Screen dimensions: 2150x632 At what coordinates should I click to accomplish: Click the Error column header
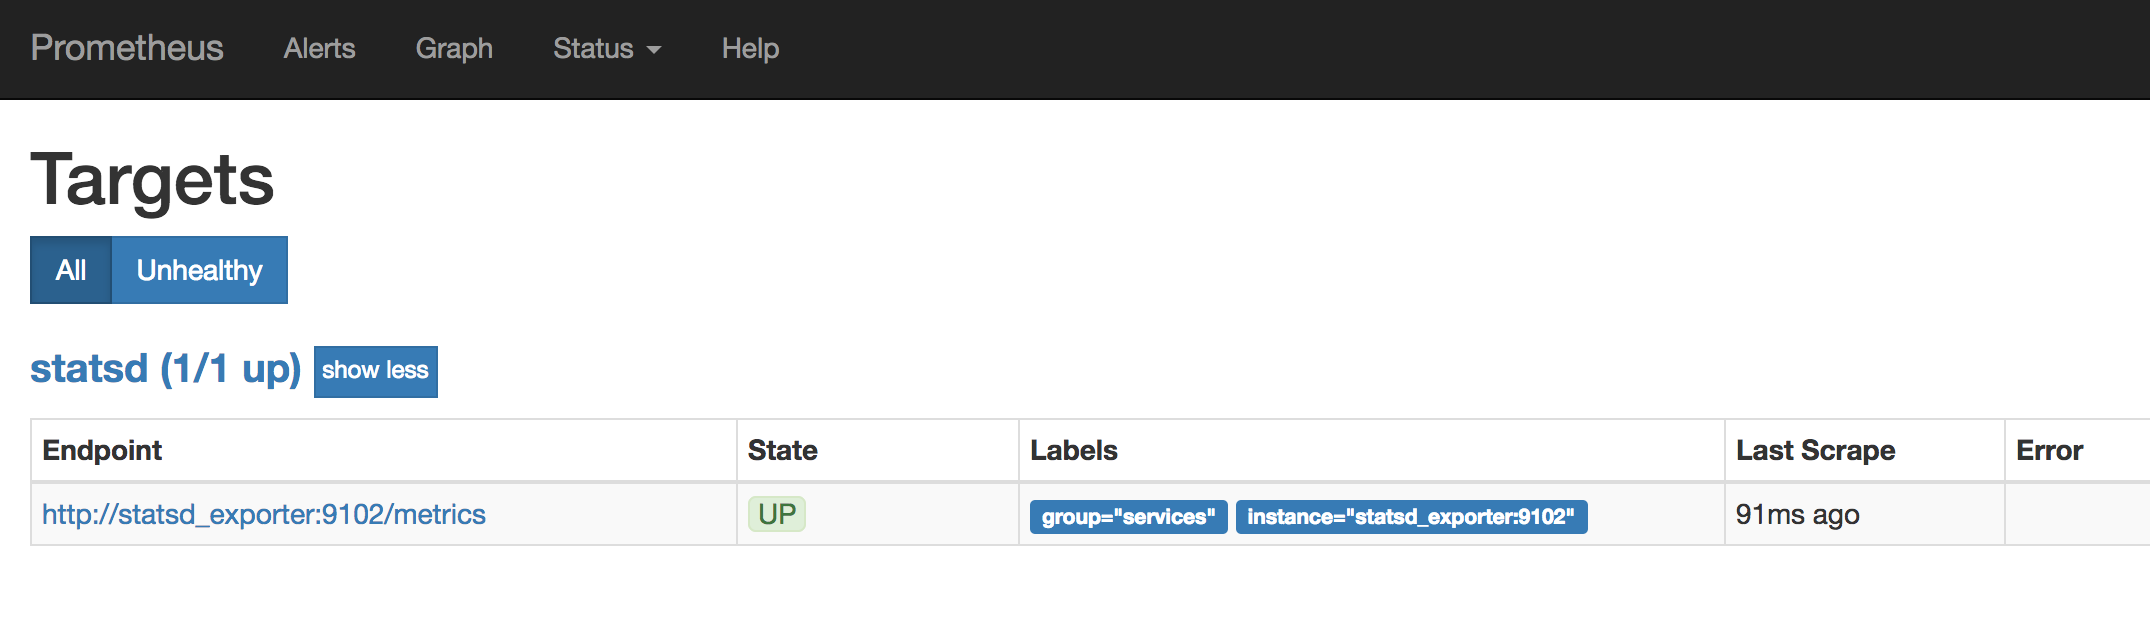(2049, 450)
